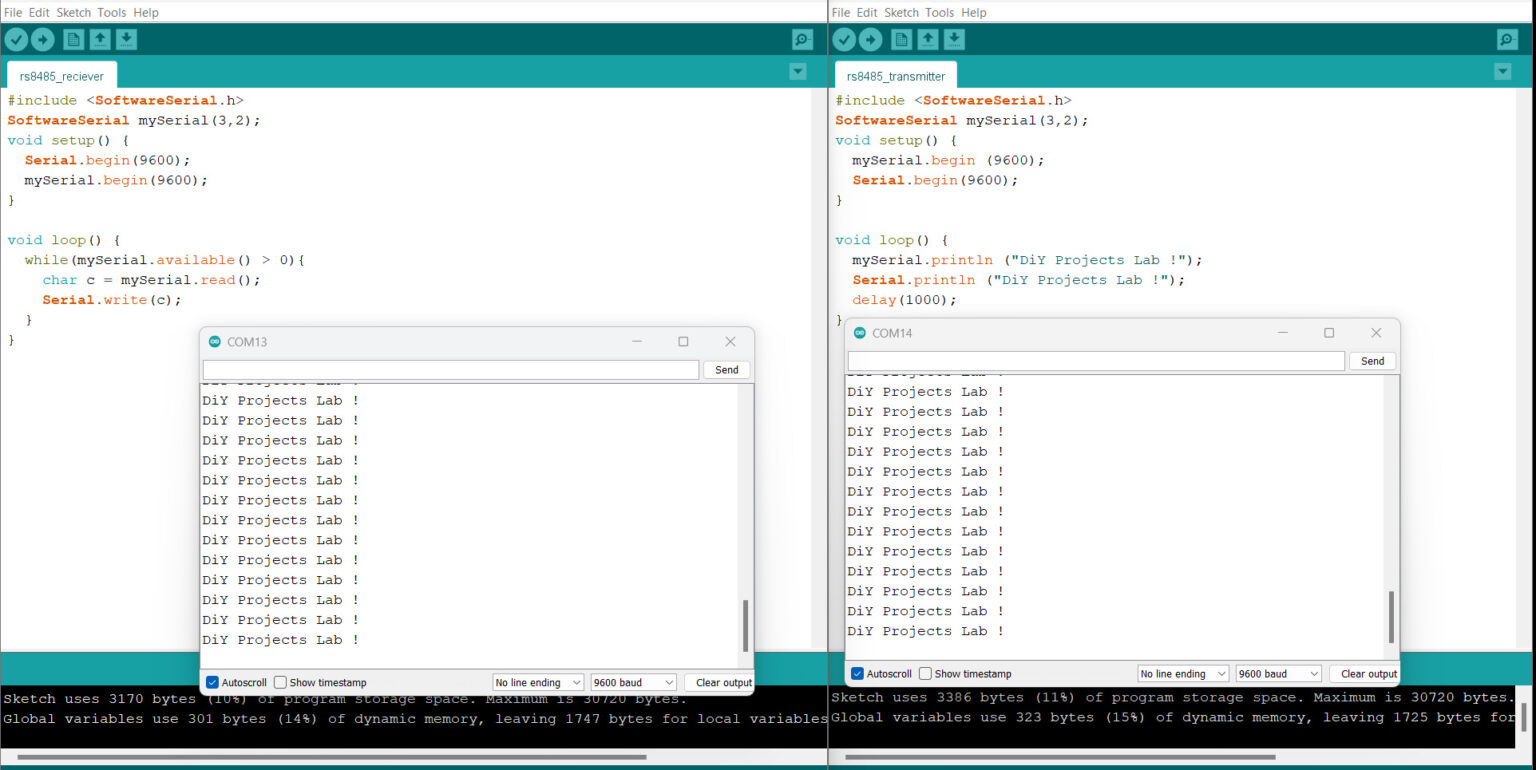
Task: Open tab dropdown arrow in rs8485_reciever window
Action: (797, 72)
